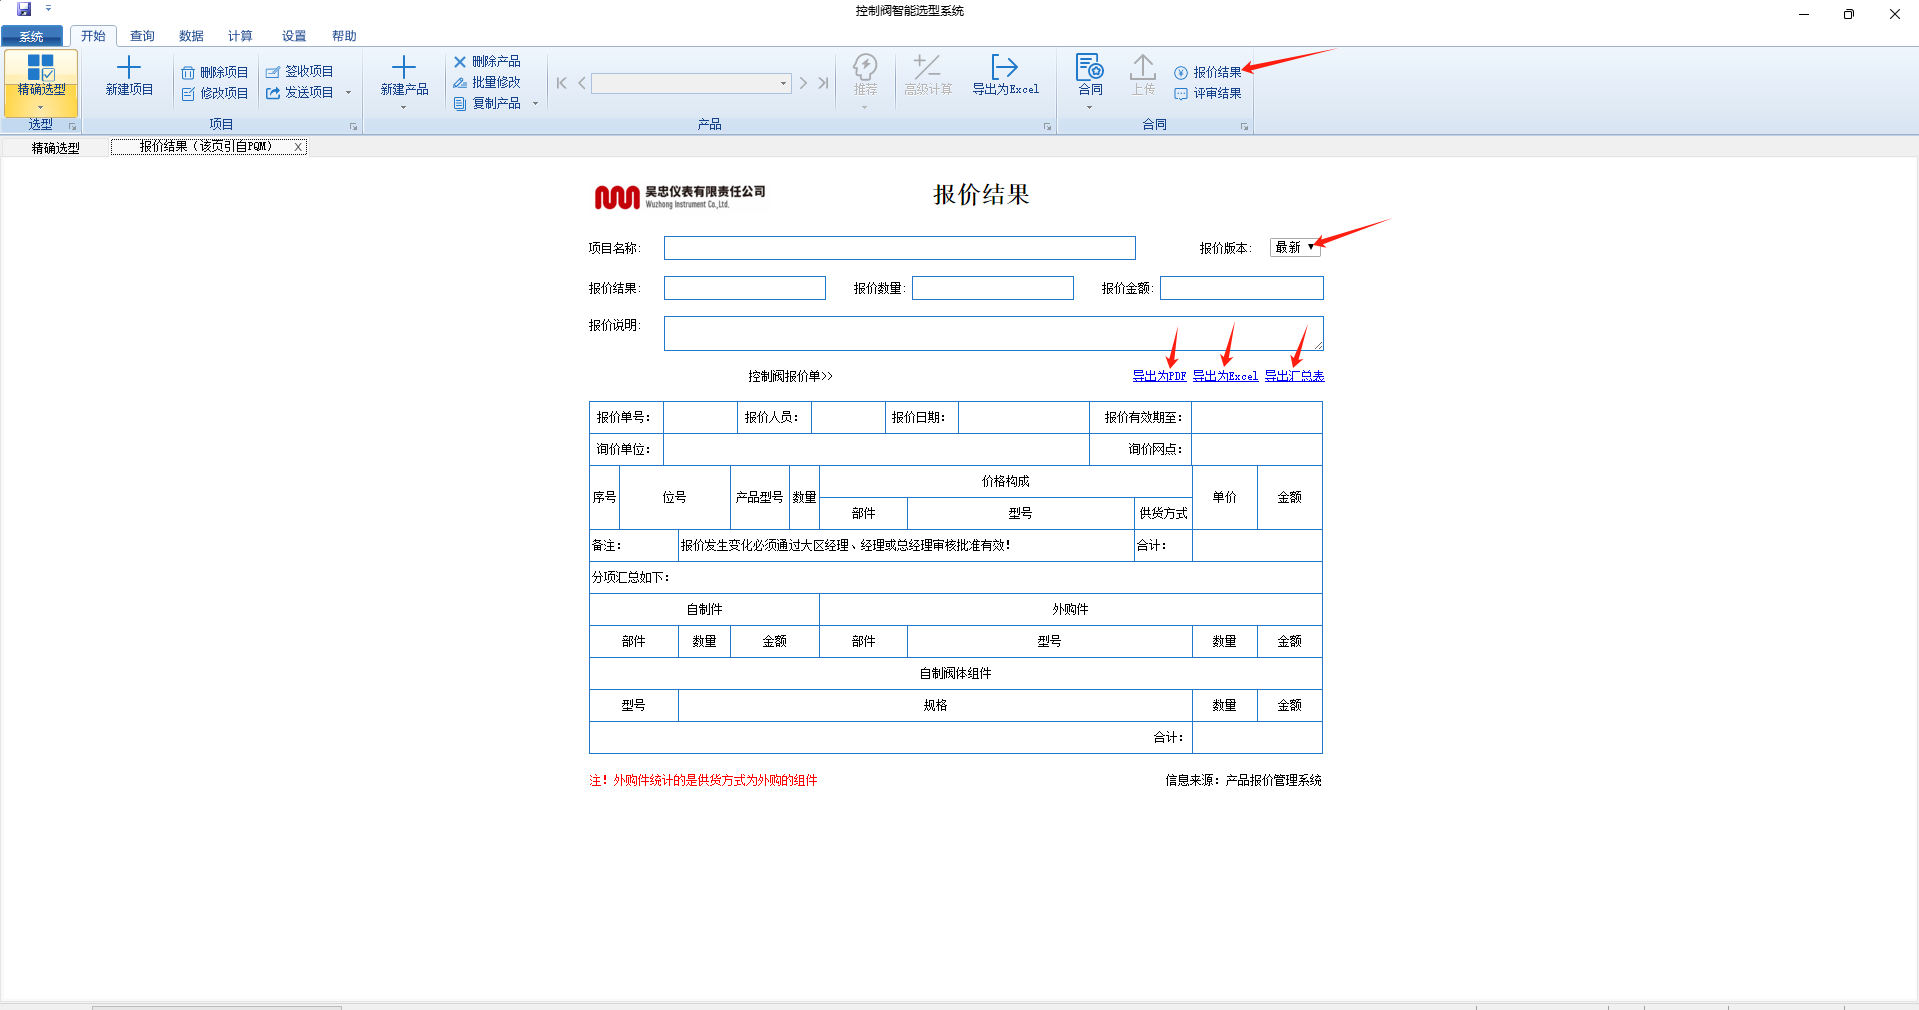The image size is (1919, 1010).
Task: Click the 导出汇总表 link
Action: pyautogui.click(x=1294, y=376)
